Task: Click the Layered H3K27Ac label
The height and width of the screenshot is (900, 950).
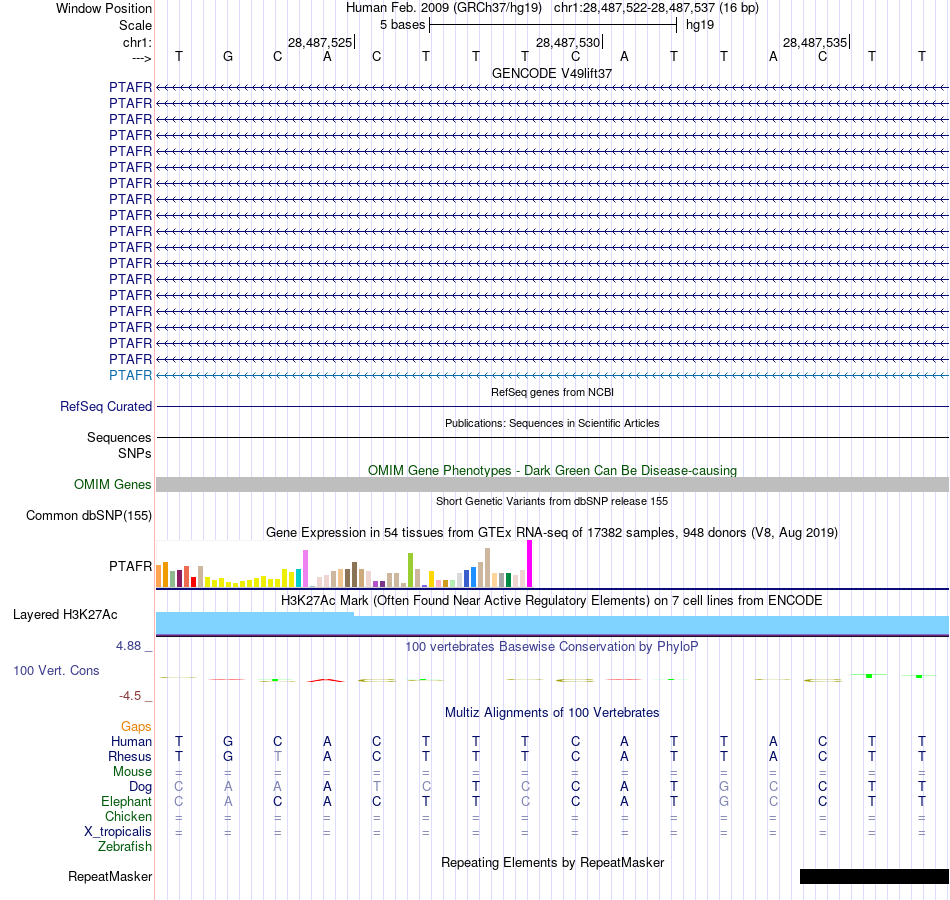Action: pyautogui.click(x=65, y=615)
